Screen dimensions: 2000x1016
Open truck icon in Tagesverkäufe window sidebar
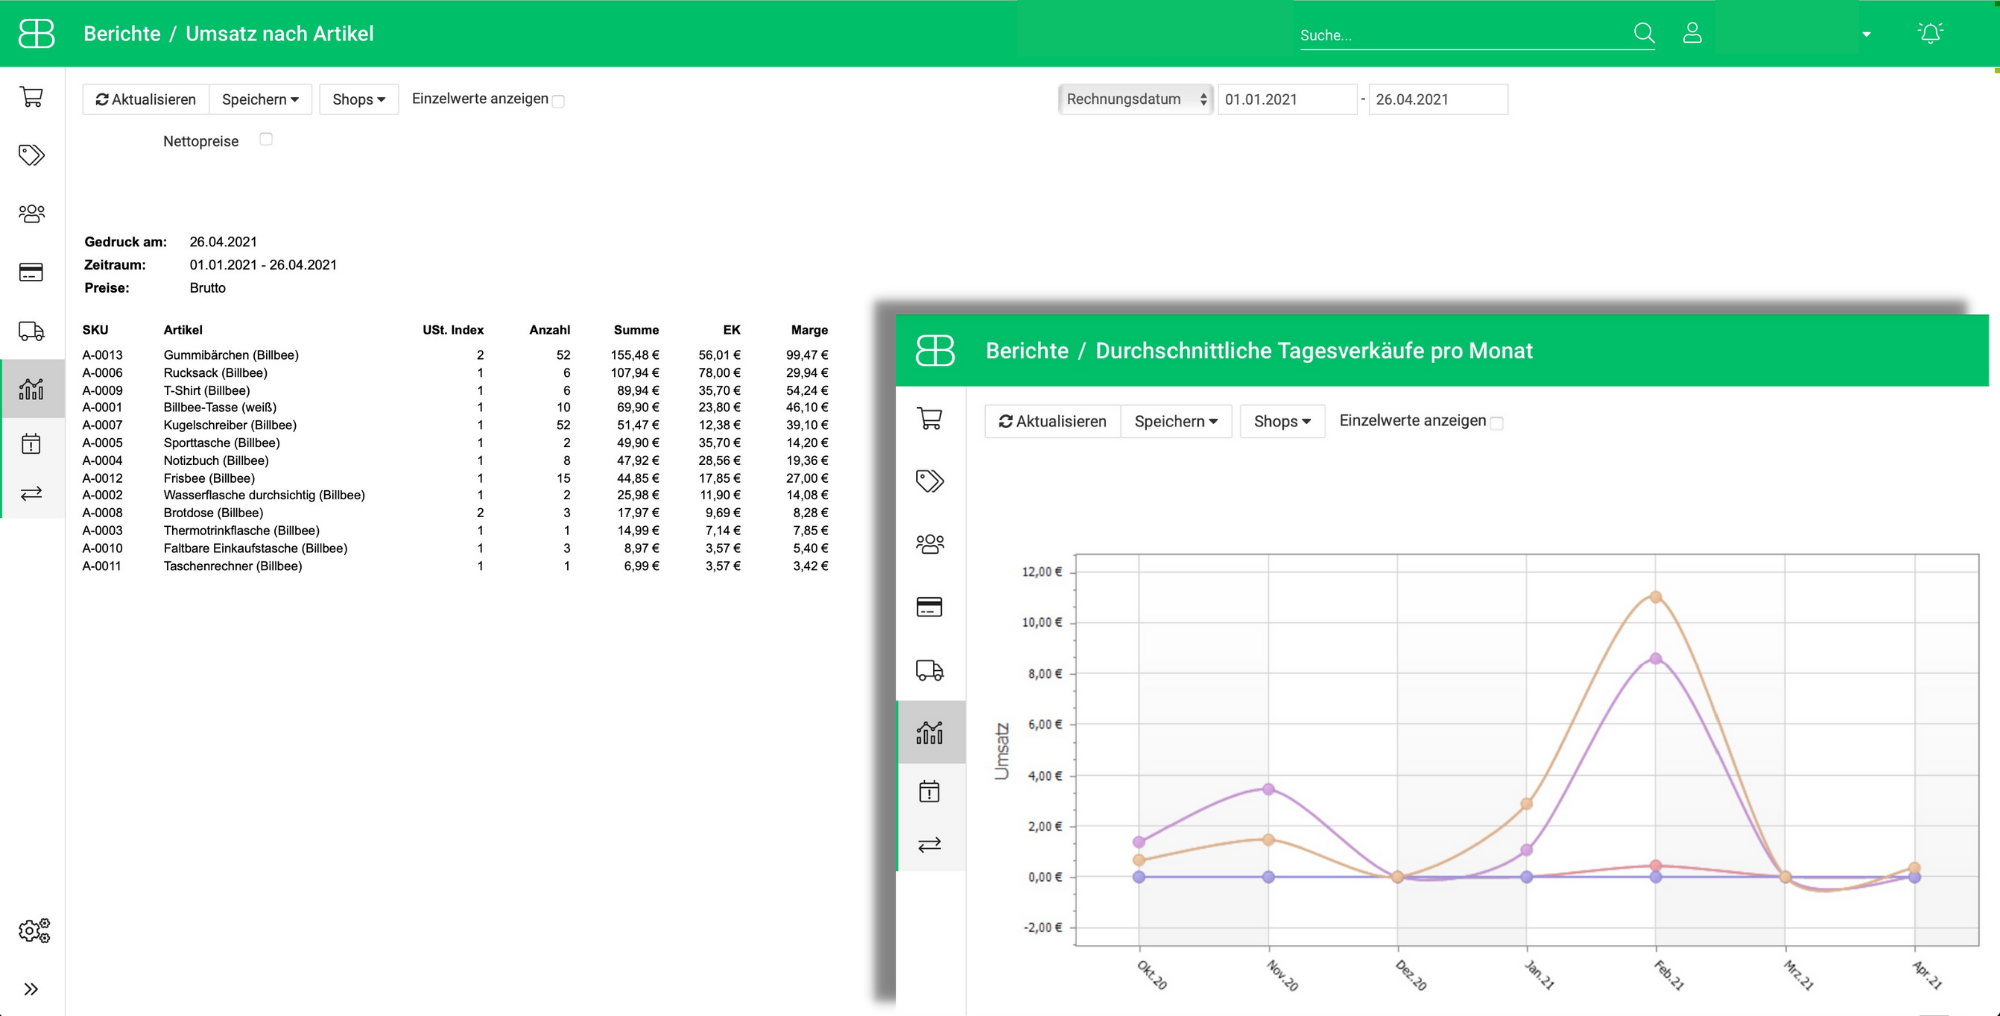[x=930, y=670]
